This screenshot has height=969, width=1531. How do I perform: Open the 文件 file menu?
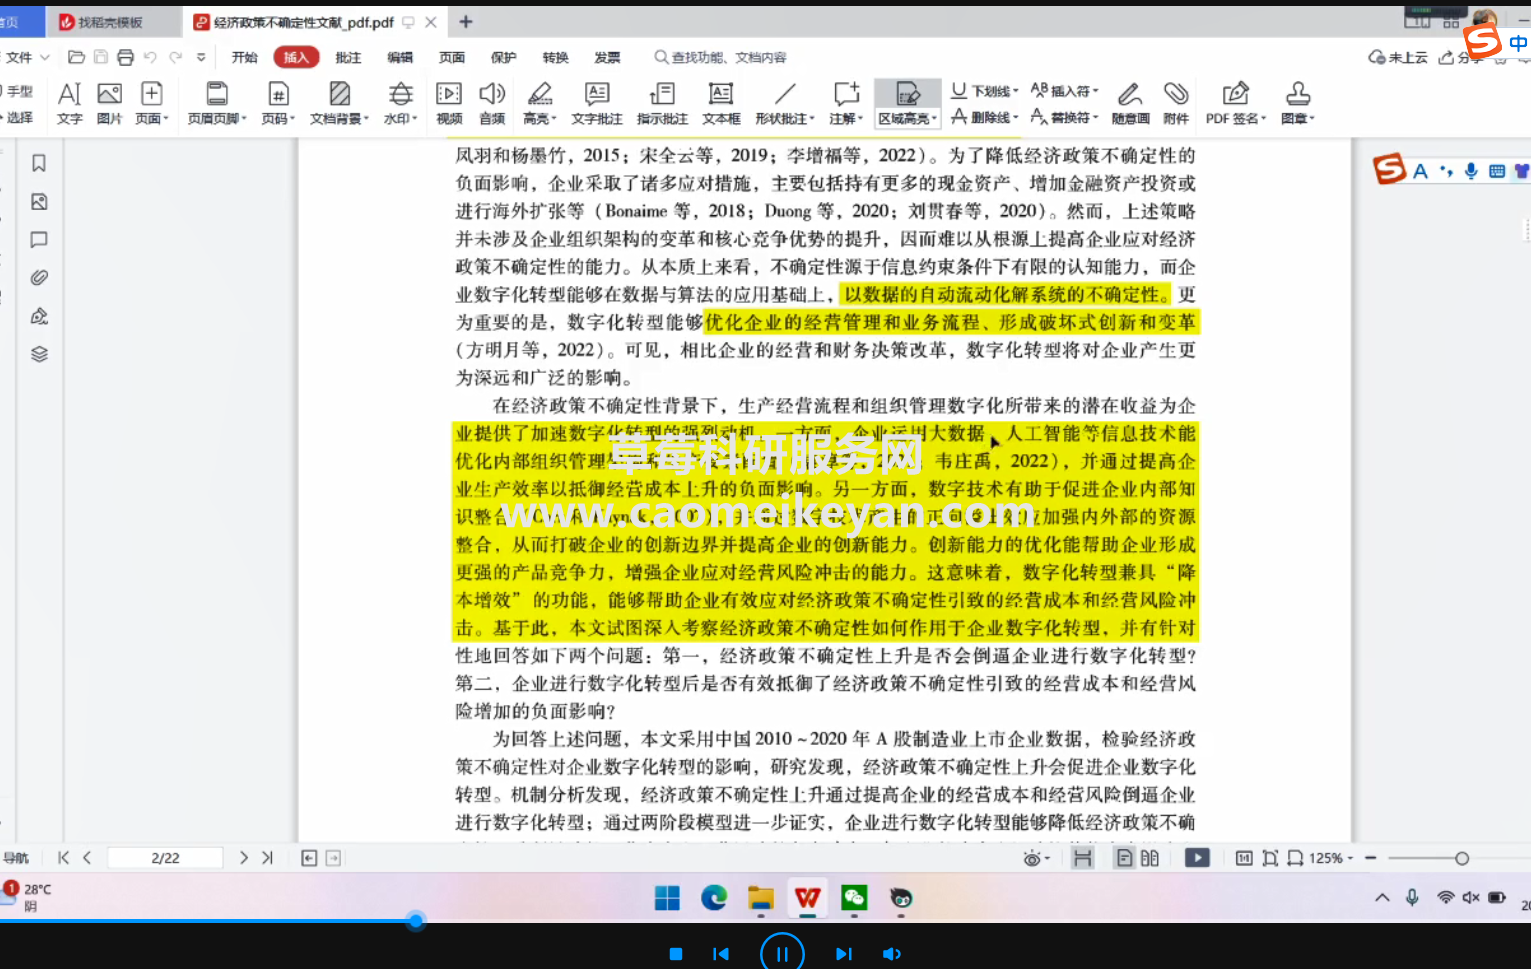(25, 57)
